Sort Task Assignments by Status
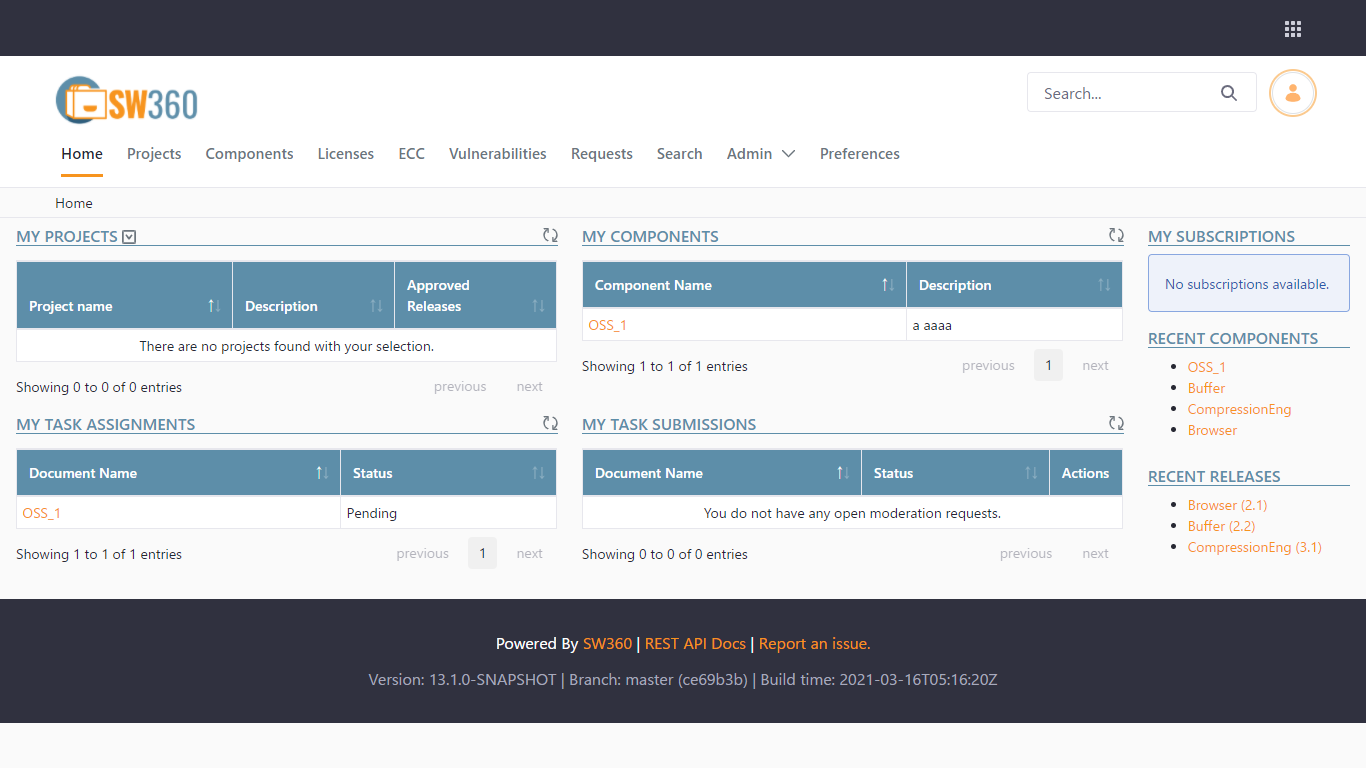The image size is (1366, 768). (449, 473)
